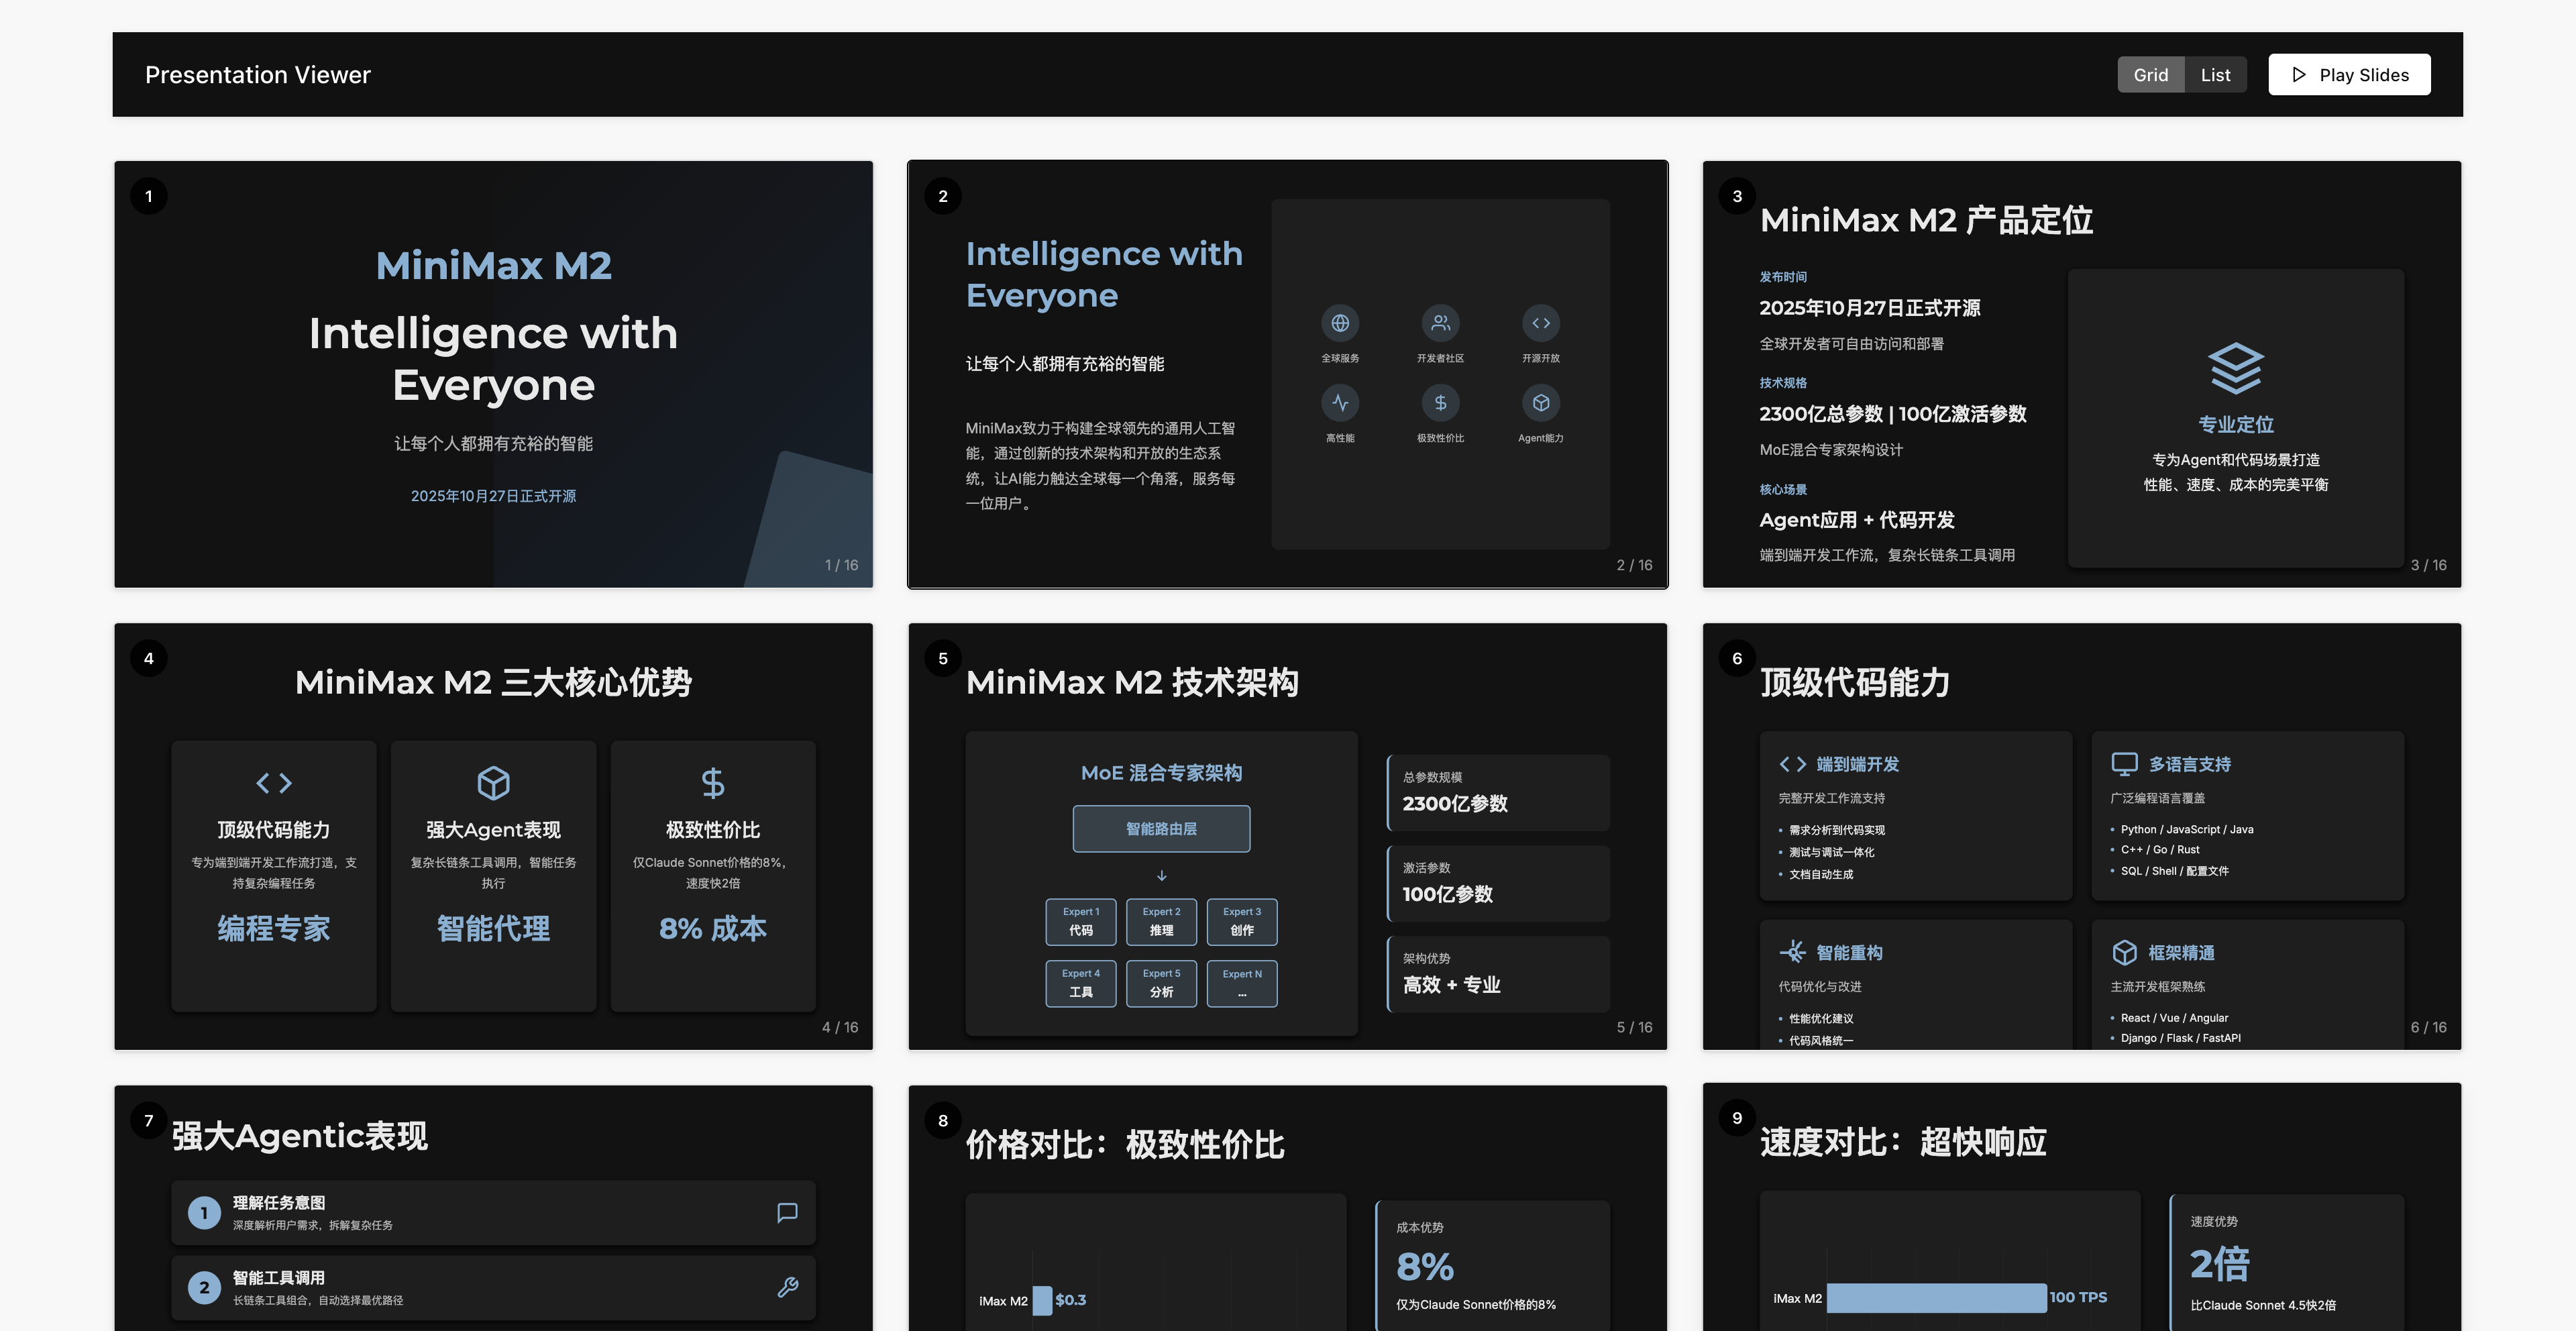Click the globe icon labeled 全球服务

pyautogui.click(x=1340, y=323)
